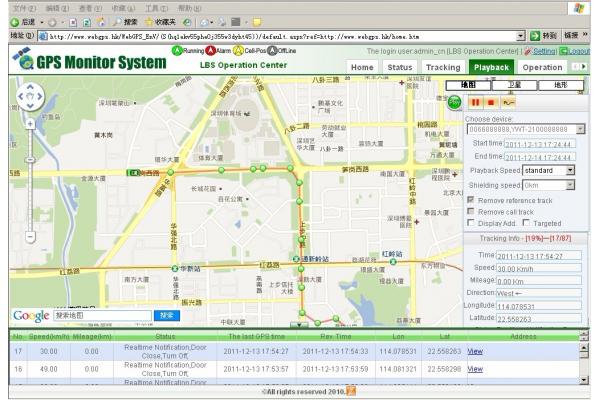Screen dimensions: 600x400
Task: Pause the track playback
Action: [476, 102]
